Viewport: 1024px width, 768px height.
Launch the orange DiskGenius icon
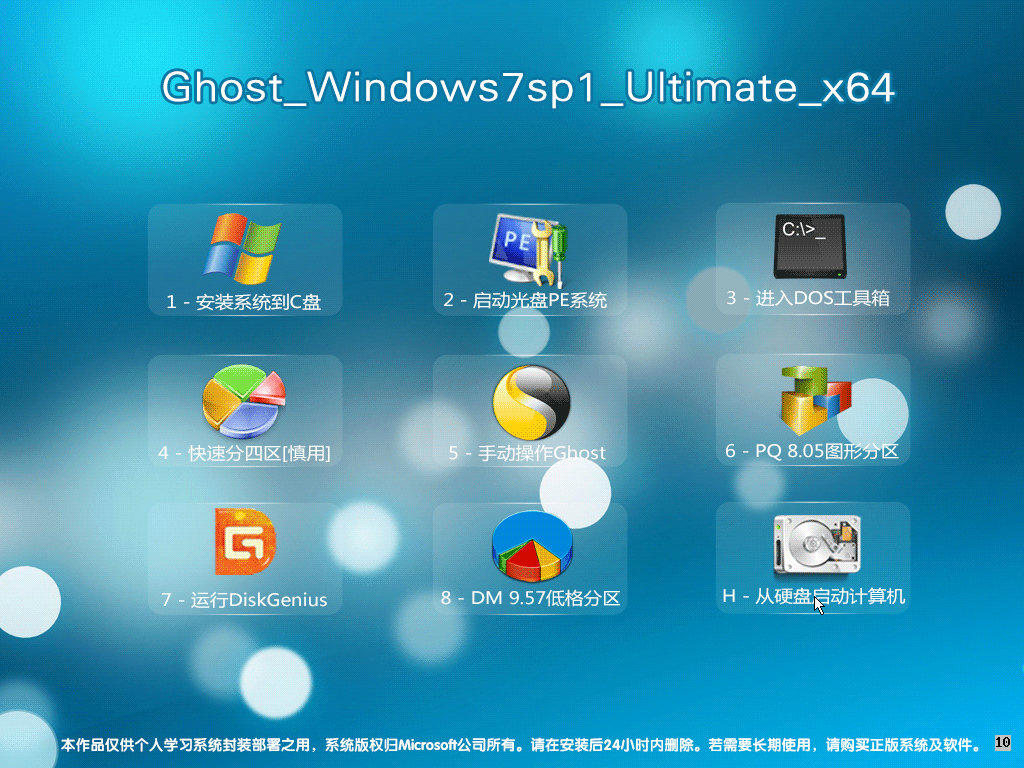pyautogui.click(x=245, y=541)
